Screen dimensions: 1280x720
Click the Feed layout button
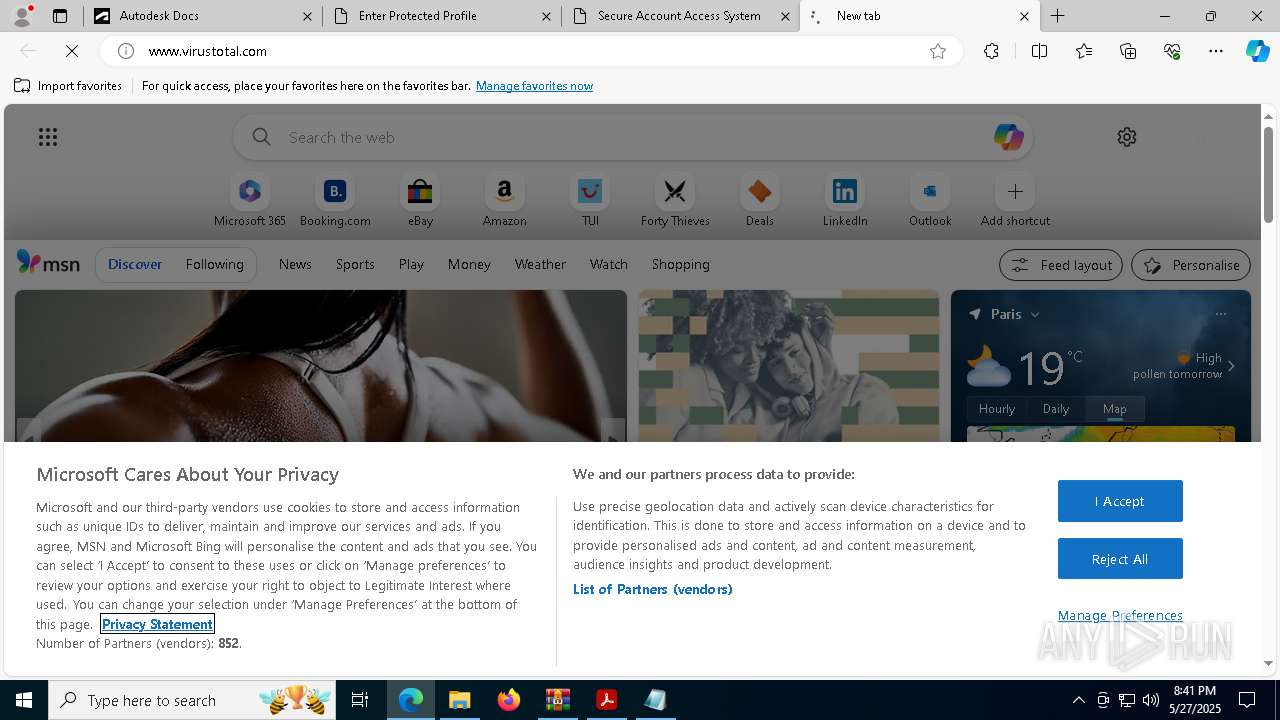tap(1061, 265)
